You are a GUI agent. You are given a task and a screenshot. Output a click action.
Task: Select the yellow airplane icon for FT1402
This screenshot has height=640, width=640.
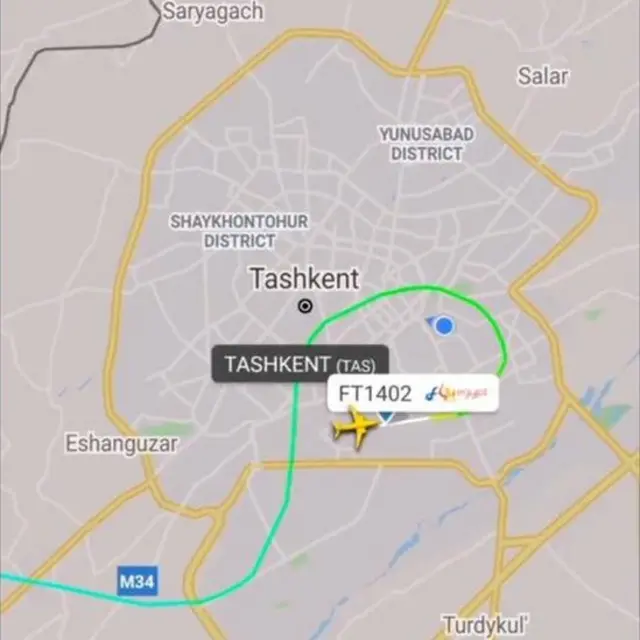tap(356, 427)
